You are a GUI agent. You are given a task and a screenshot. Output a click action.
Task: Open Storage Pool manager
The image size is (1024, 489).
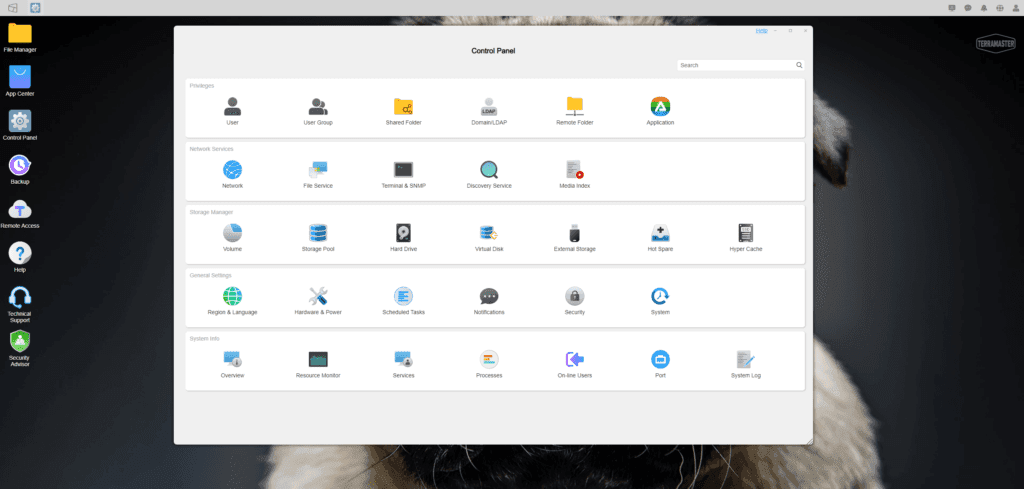[318, 233]
